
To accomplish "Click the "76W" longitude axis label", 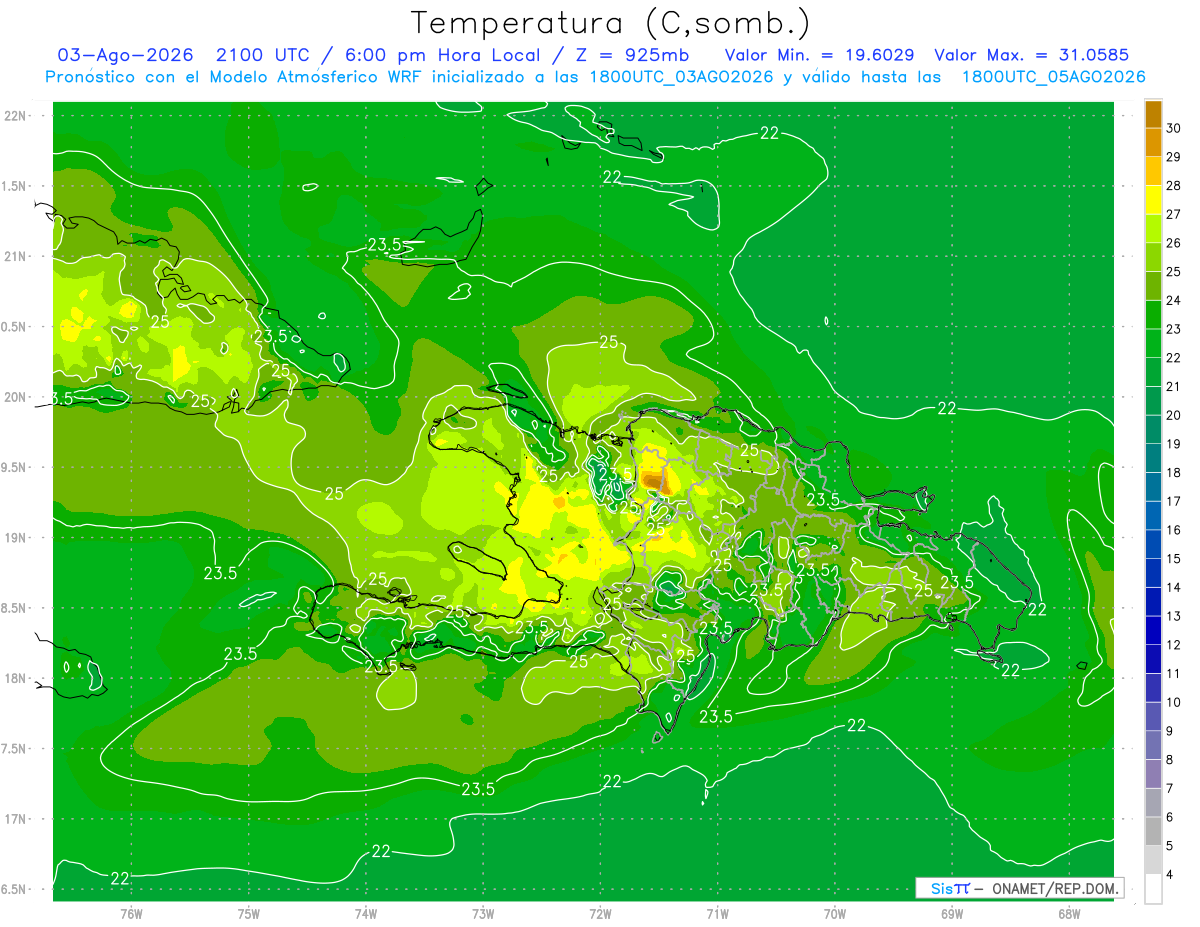I will pyautogui.click(x=131, y=913).
